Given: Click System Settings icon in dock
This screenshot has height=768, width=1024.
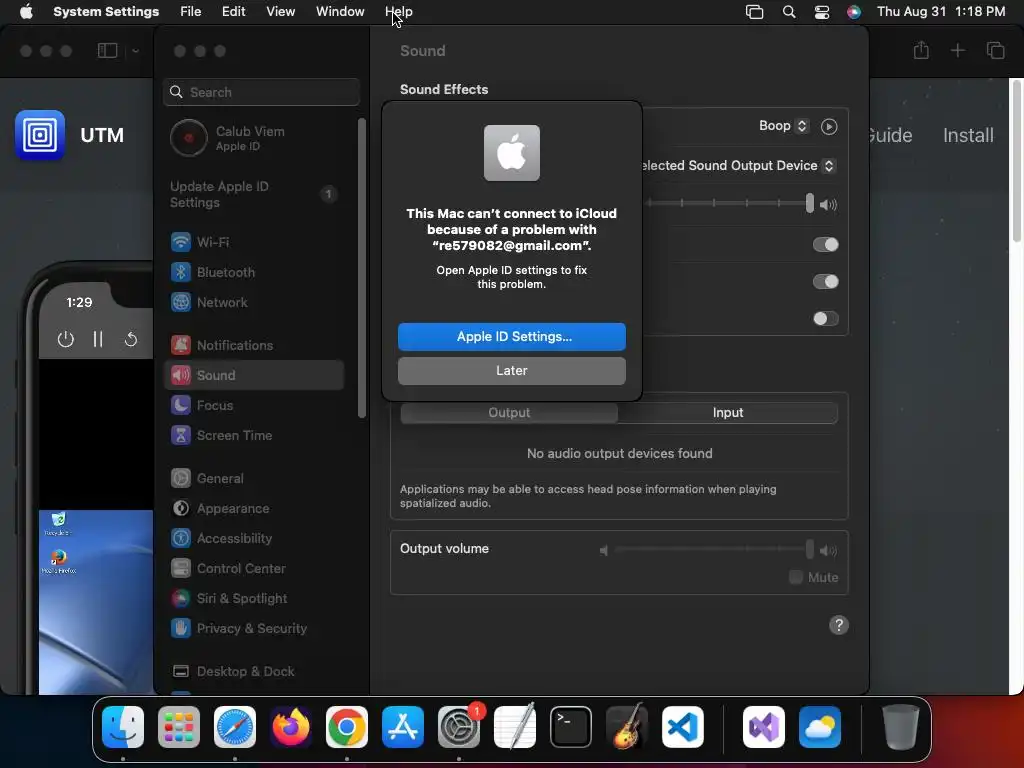Looking at the screenshot, I should pyautogui.click(x=458, y=727).
